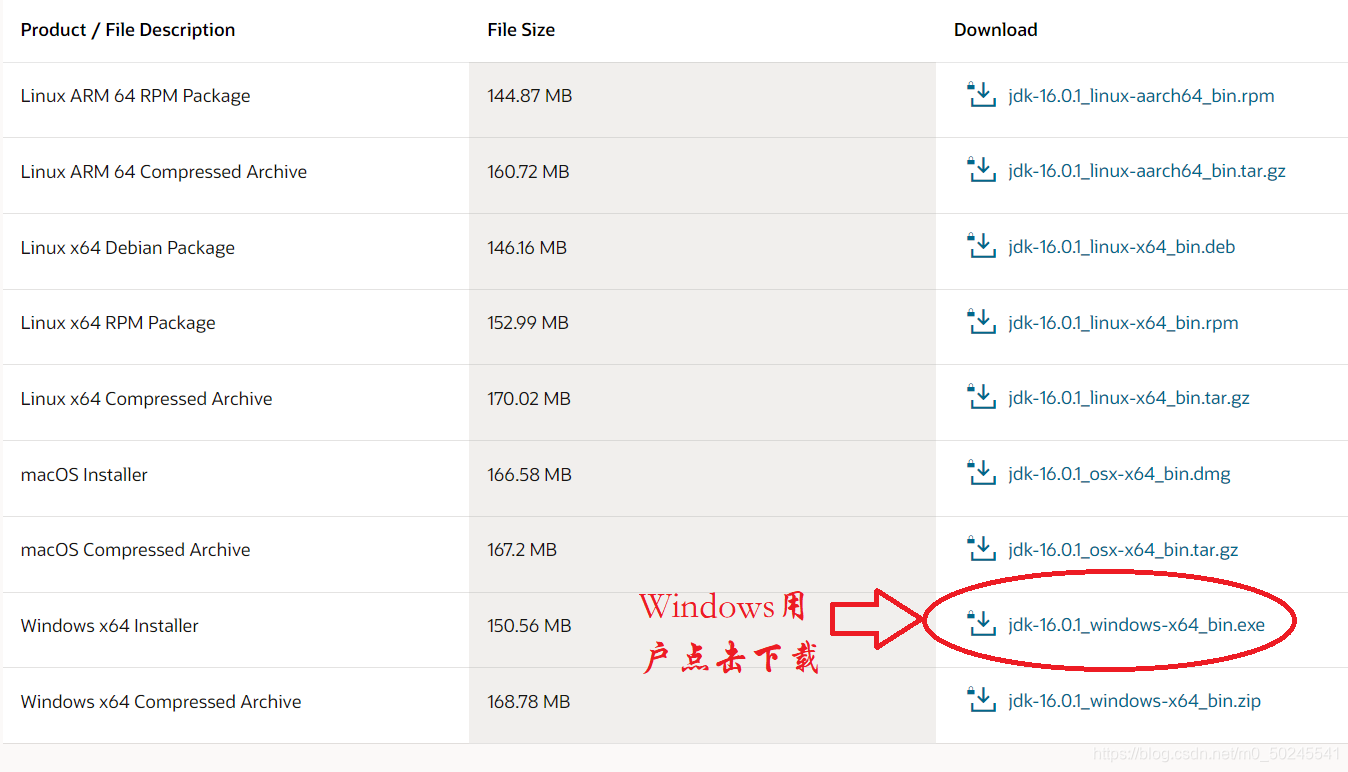Select Linux x64 Debian Package text
Screen dimensions: 1348x772
(128, 248)
